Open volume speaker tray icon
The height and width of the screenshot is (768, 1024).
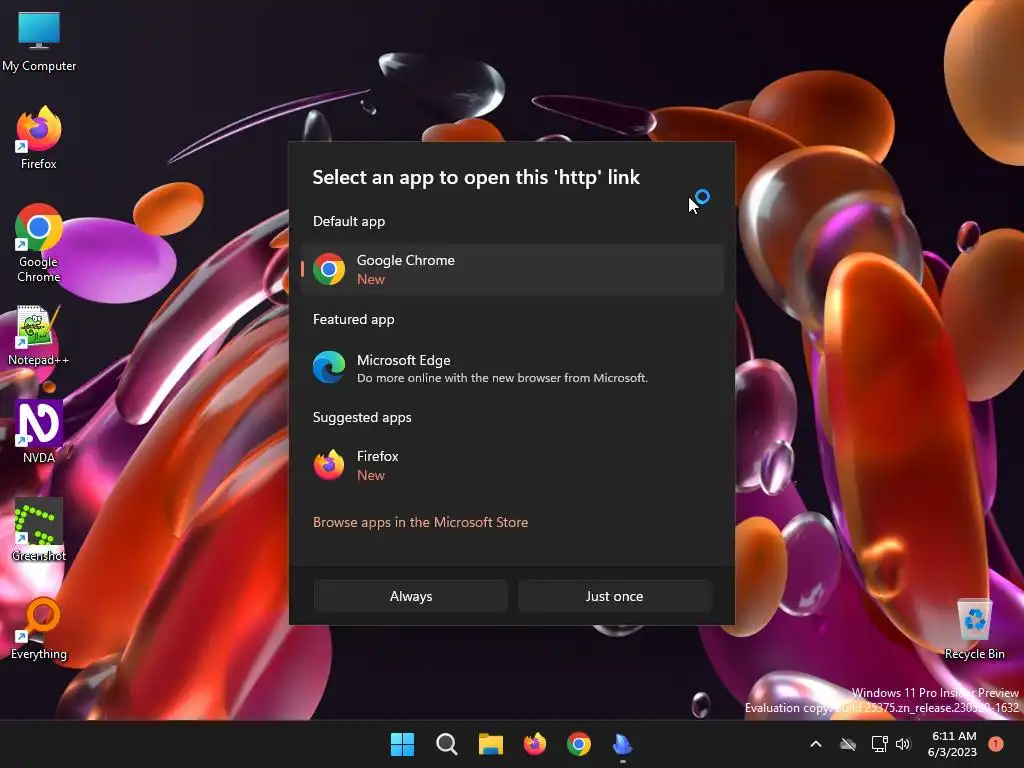903,744
